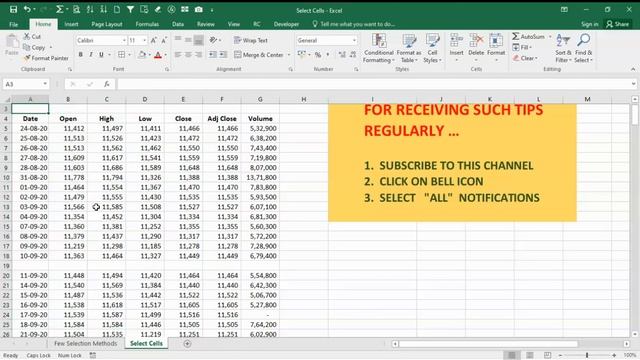
Task: Open the Data tab
Action: click(178, 24)
